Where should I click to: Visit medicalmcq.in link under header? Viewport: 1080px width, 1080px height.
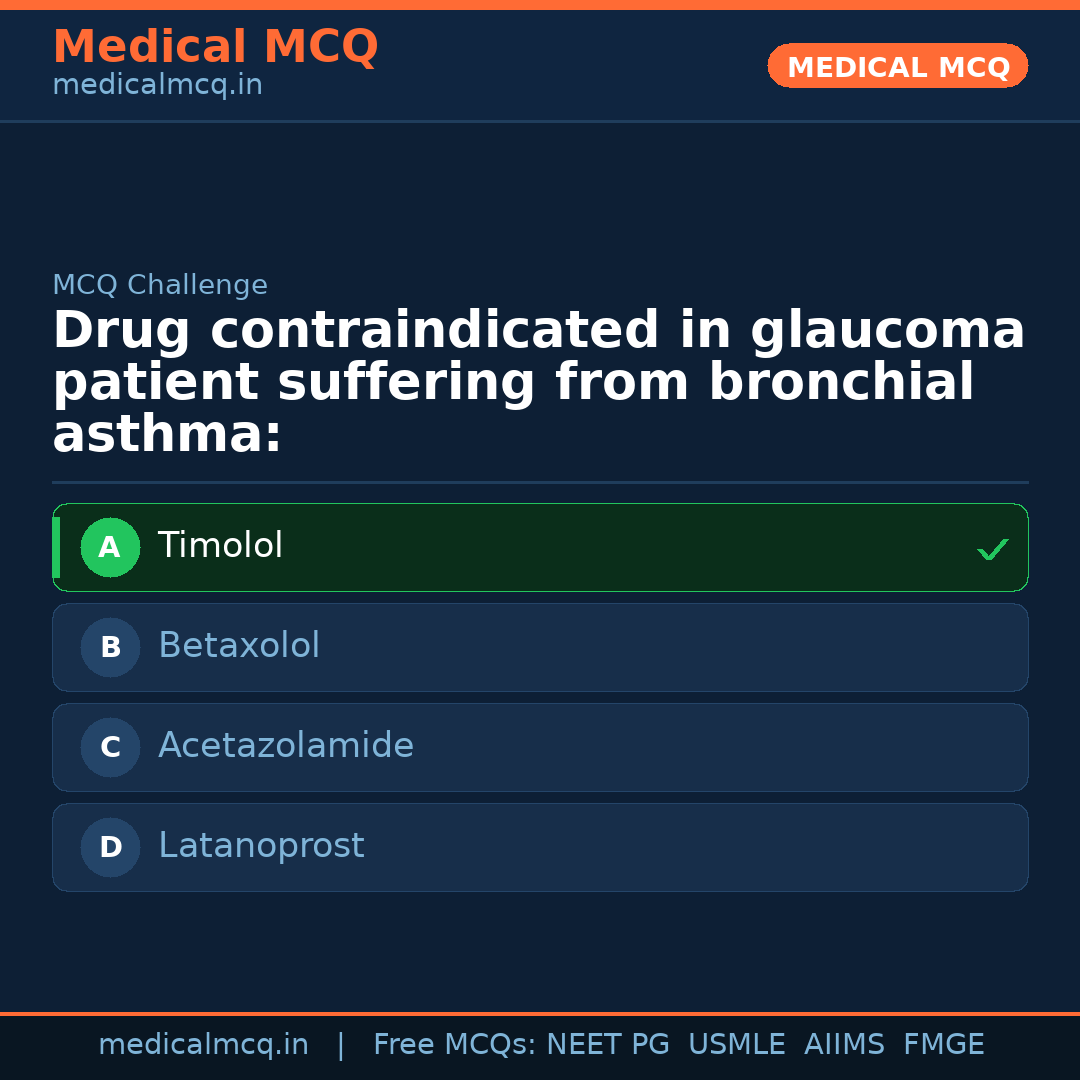pyautogui.click(x=157, y=85)
